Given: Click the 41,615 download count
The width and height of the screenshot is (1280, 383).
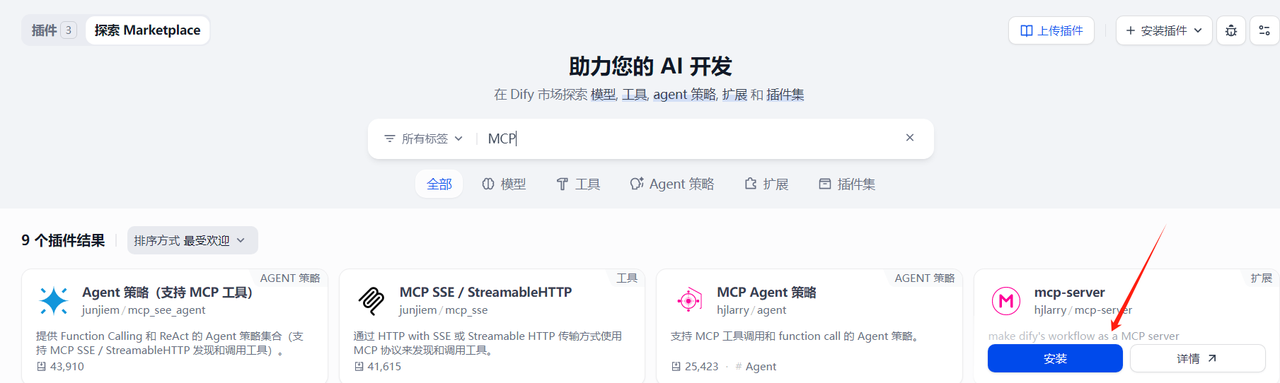Looking at the screenshot, I should [377, 367].
